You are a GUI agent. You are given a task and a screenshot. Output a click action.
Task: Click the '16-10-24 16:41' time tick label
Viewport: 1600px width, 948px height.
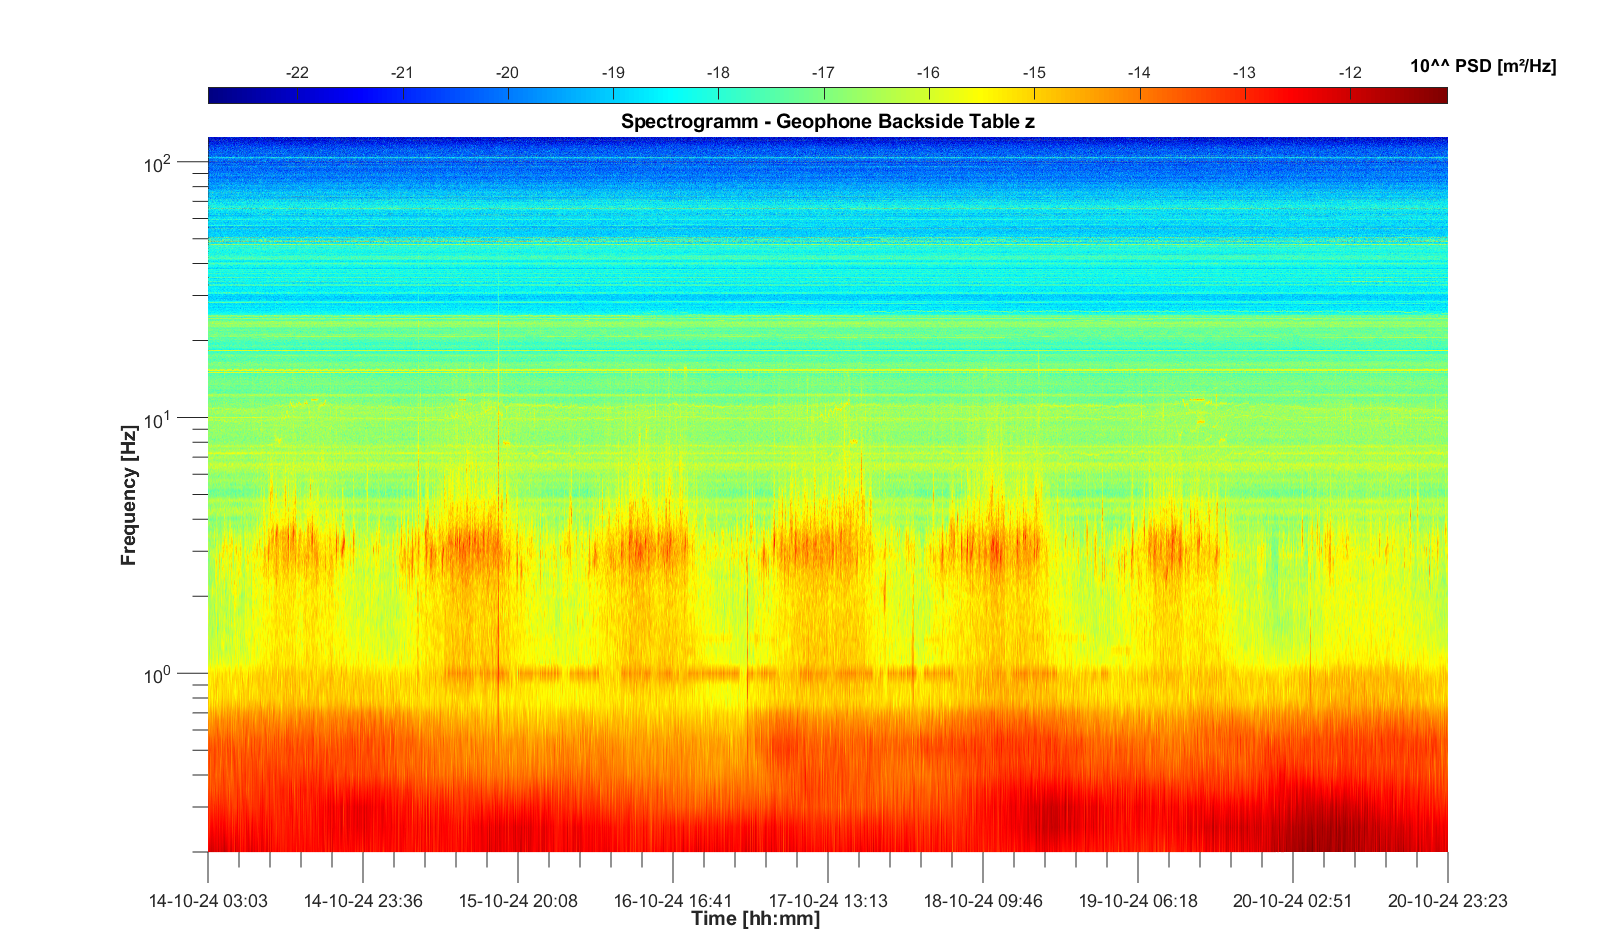pos(673,900)
